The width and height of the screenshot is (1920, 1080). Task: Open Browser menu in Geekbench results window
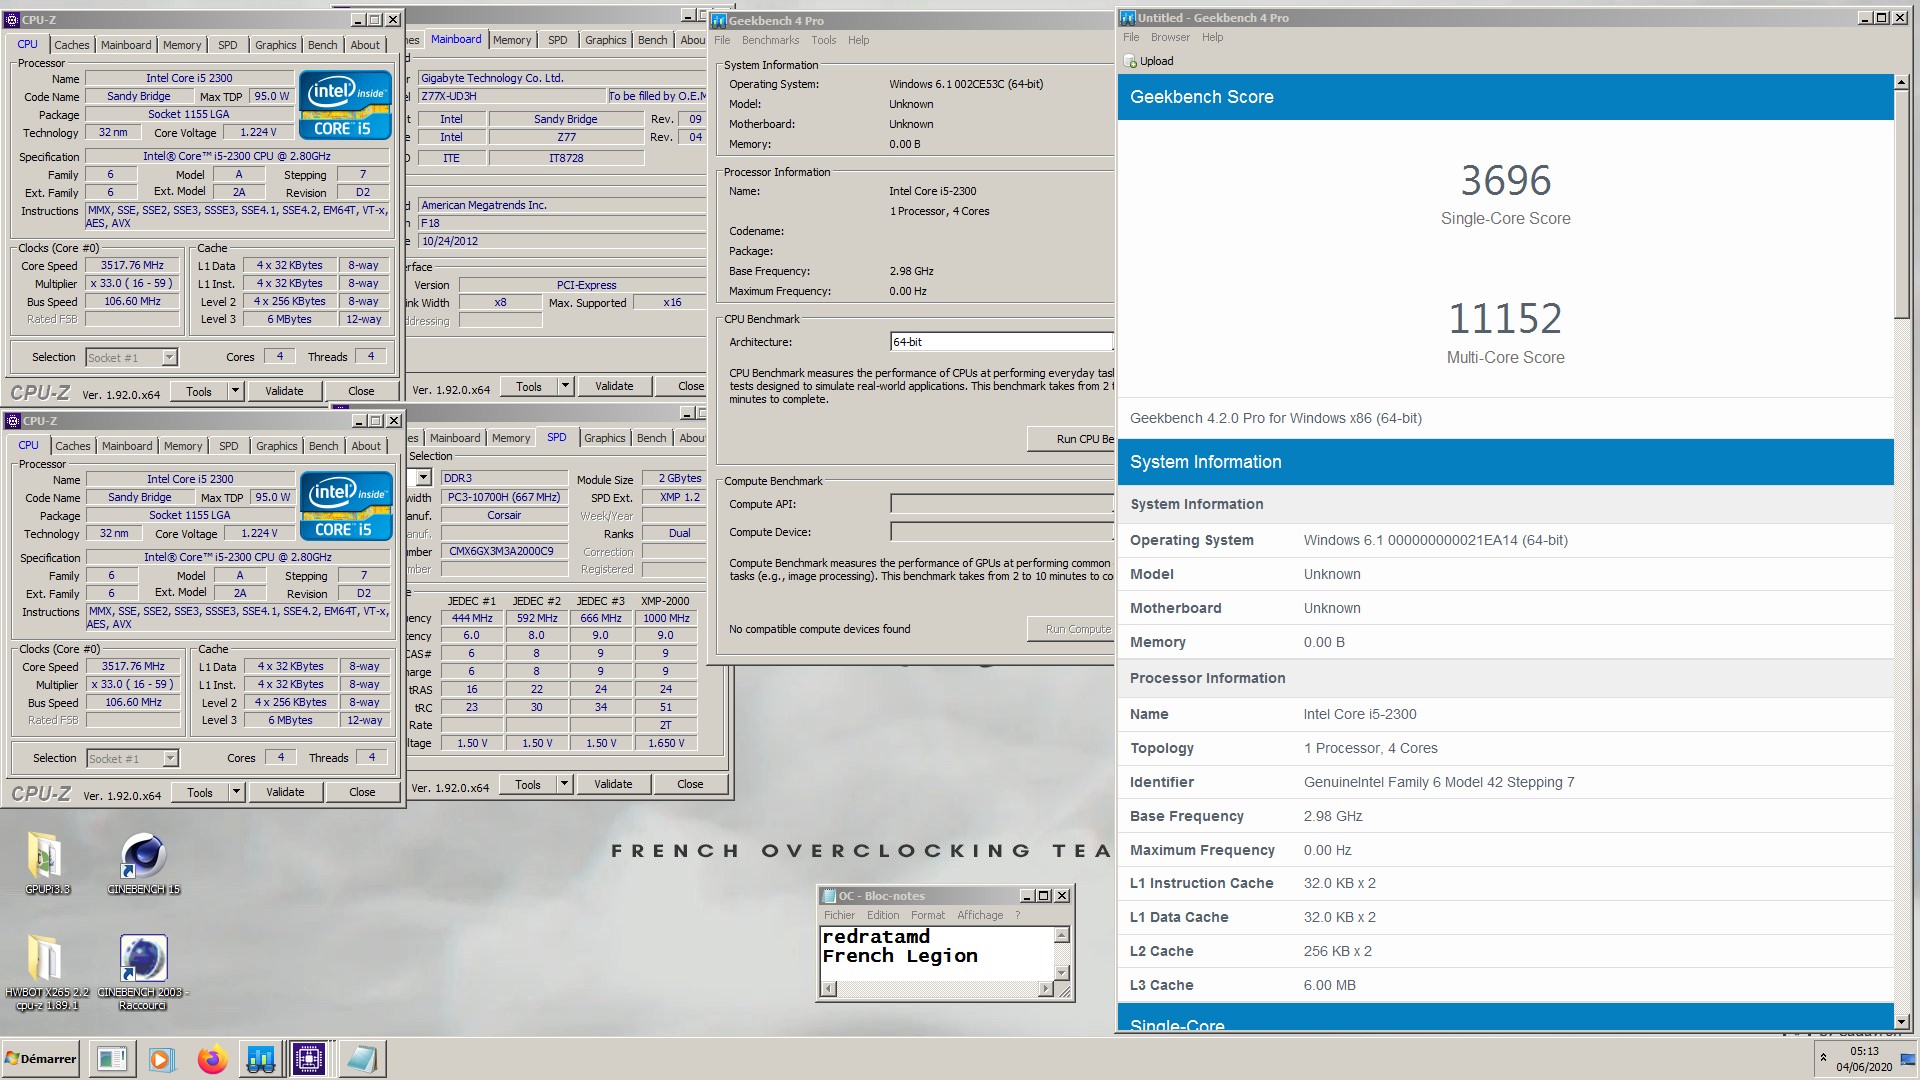point(1170,37)
